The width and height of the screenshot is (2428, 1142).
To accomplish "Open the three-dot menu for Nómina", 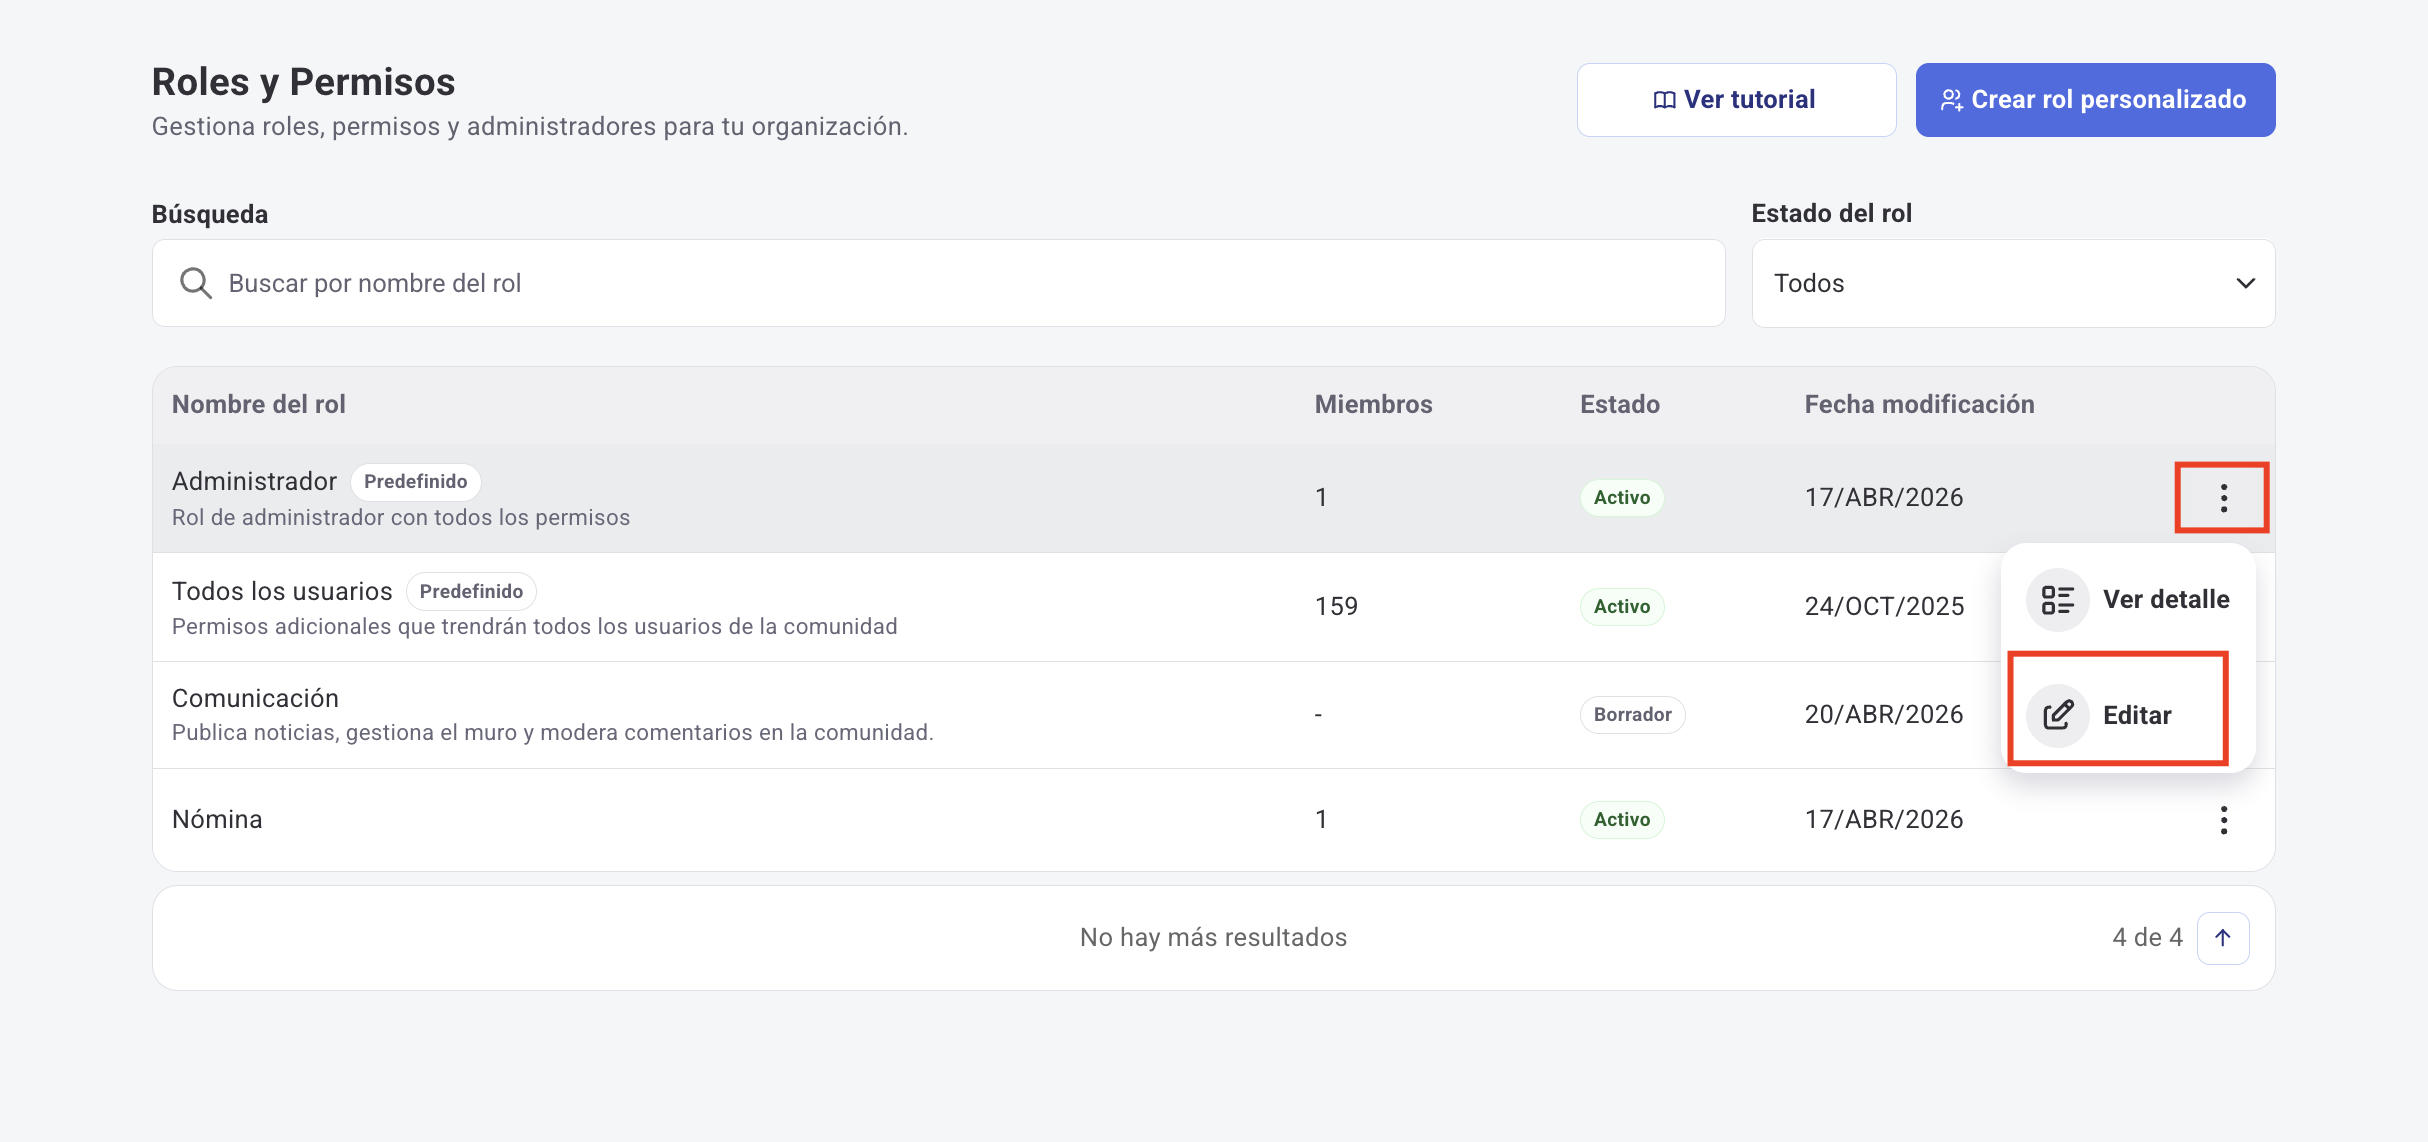I will [x=2223, y=820].
